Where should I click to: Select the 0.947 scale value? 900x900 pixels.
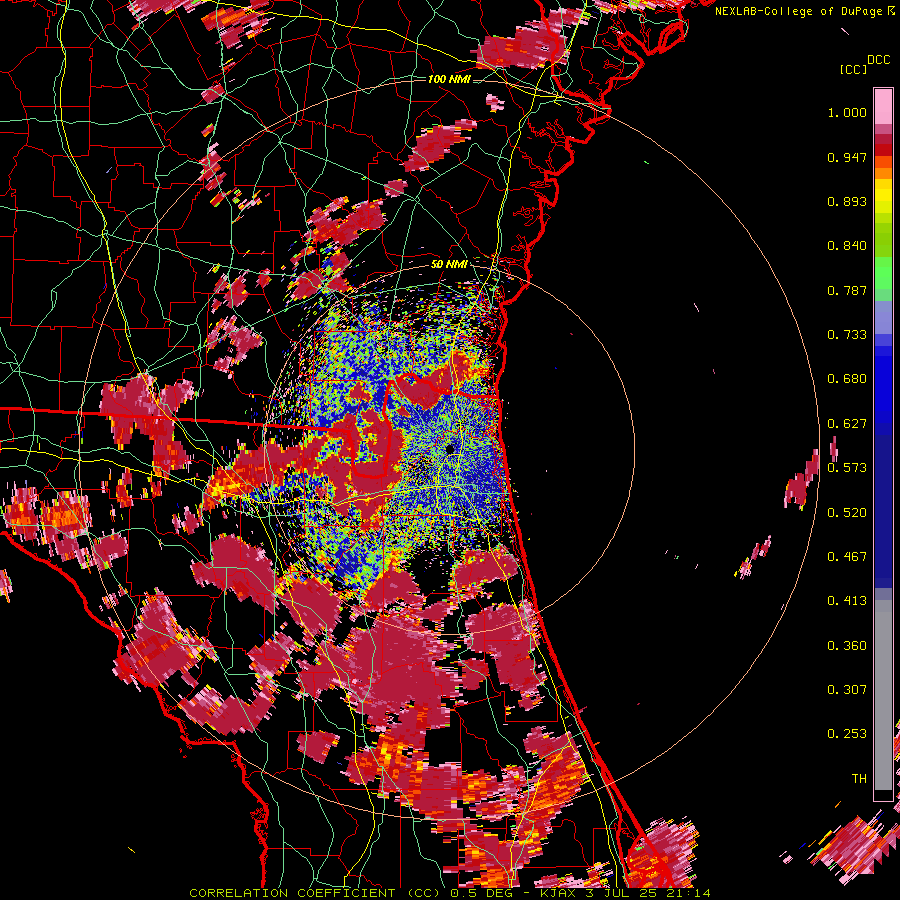[847, 157]
